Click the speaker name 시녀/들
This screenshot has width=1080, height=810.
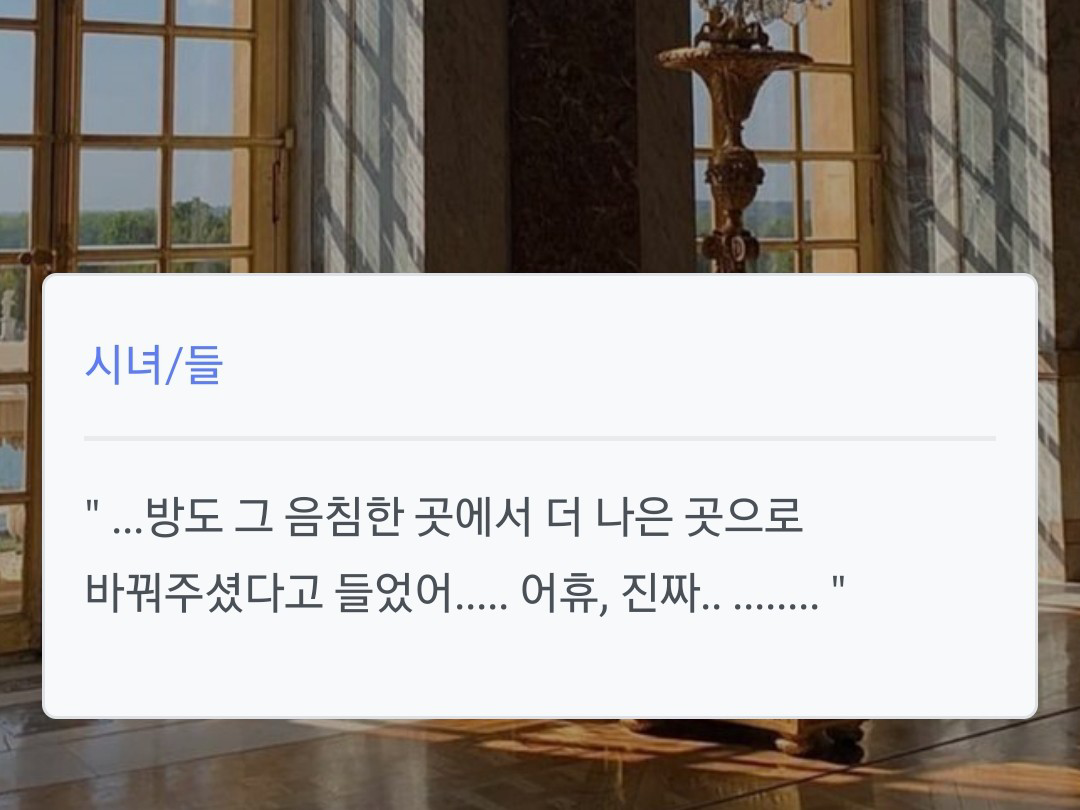point(154,365)
